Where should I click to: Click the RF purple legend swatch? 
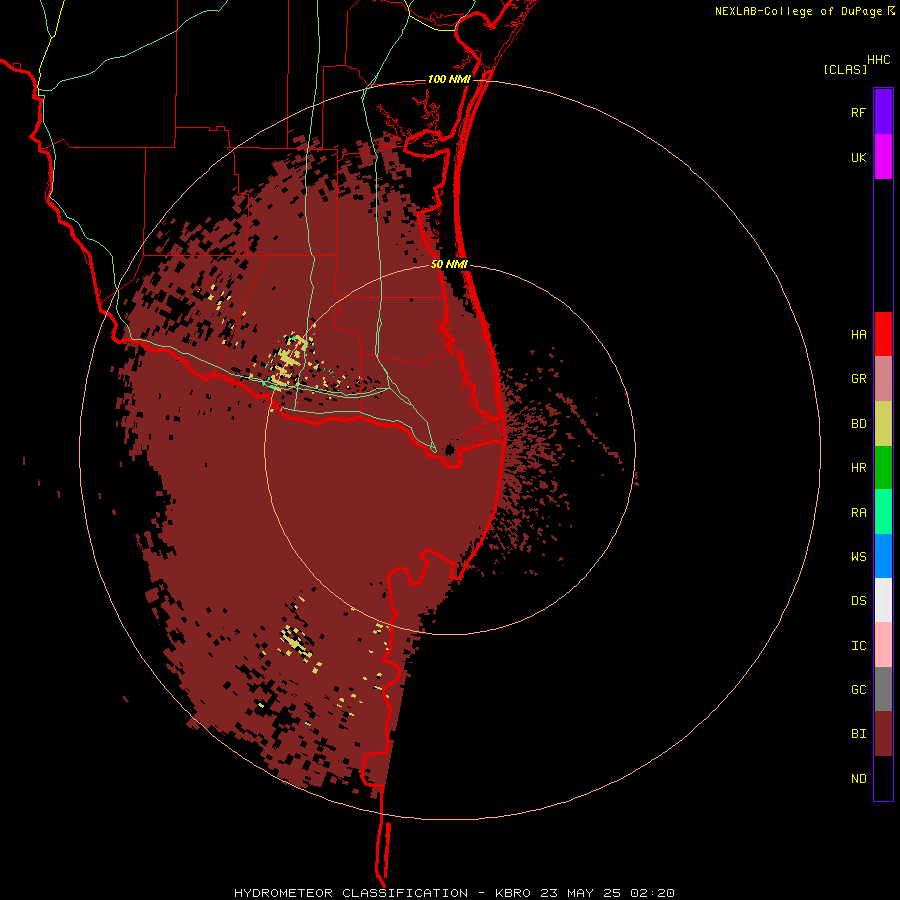pos(883,111)
